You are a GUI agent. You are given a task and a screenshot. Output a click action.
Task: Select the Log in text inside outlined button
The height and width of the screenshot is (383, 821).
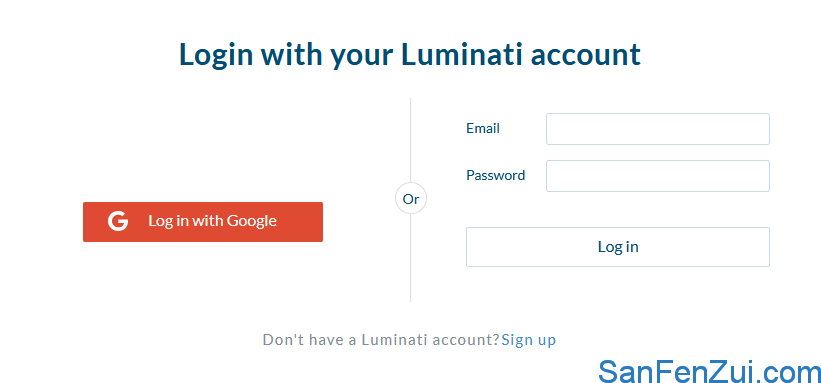[618, 247]
